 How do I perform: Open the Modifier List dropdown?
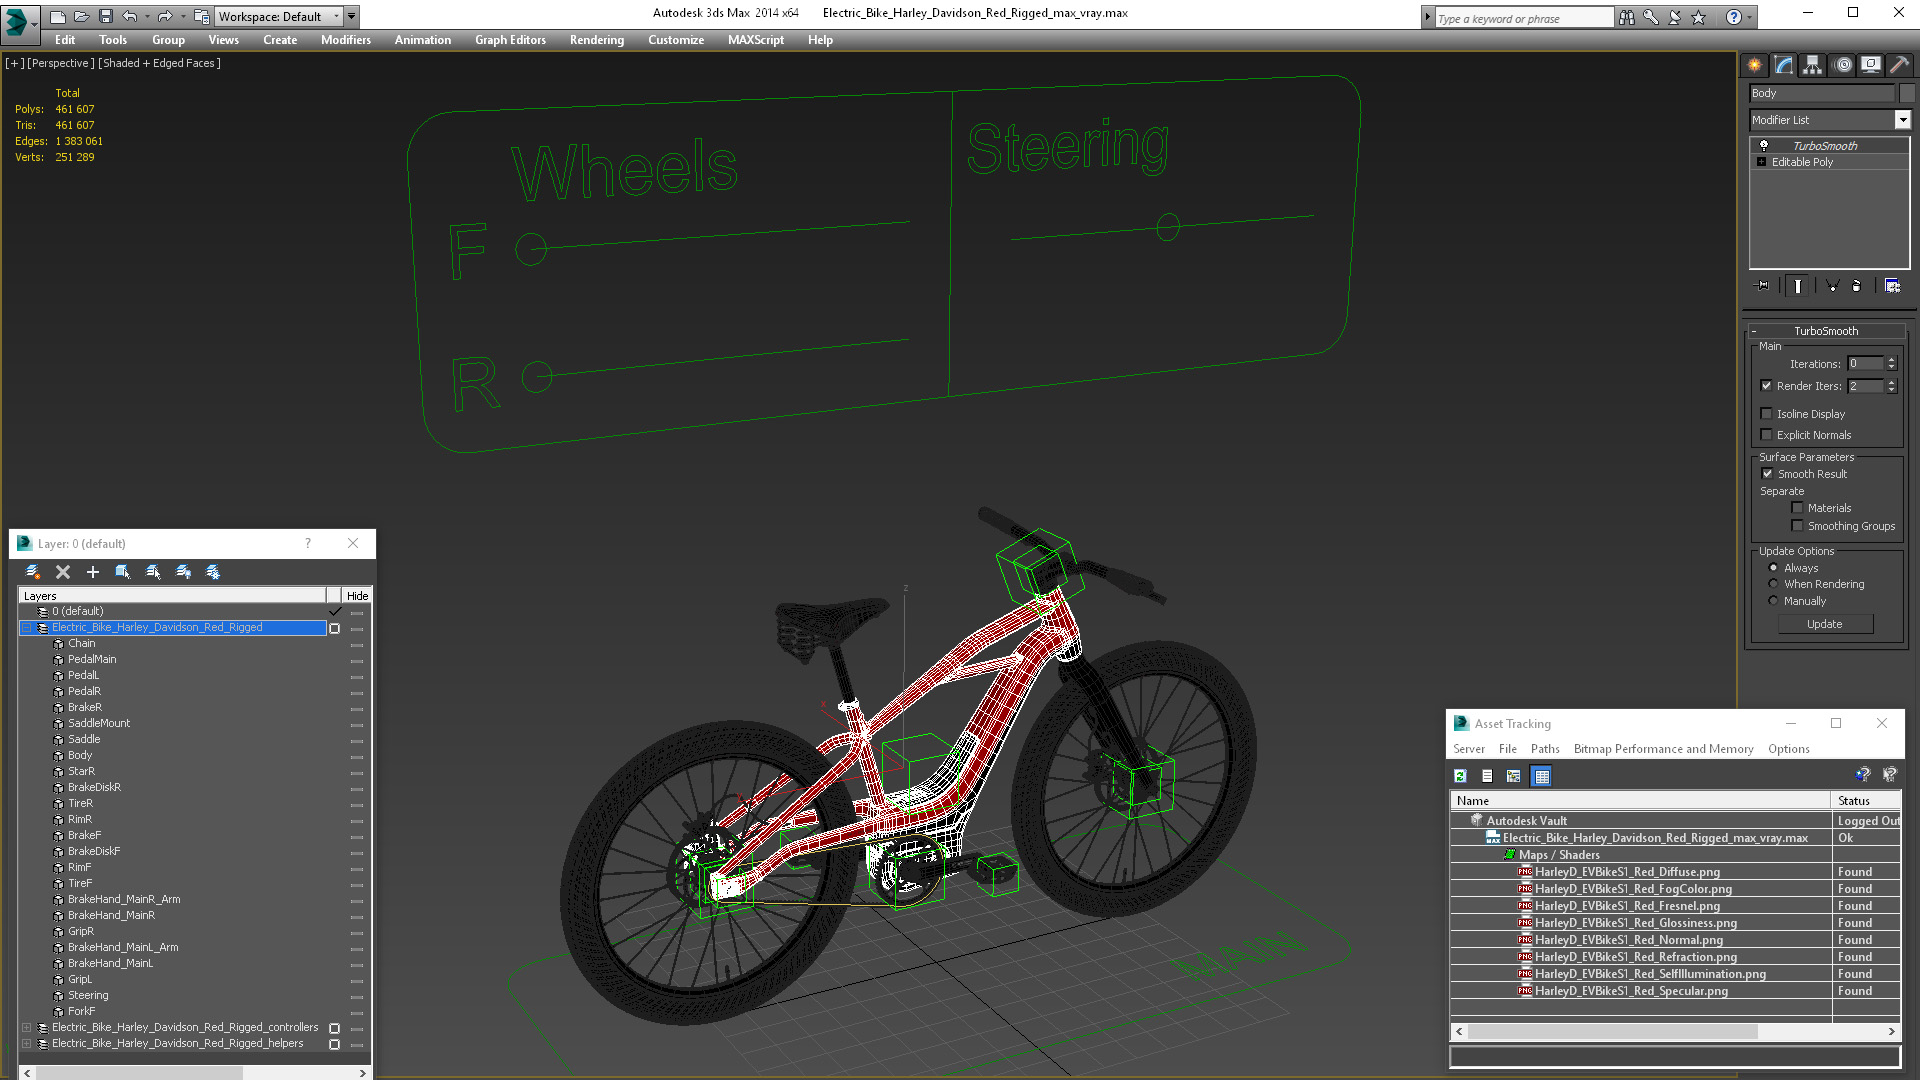coord(1902,120)
